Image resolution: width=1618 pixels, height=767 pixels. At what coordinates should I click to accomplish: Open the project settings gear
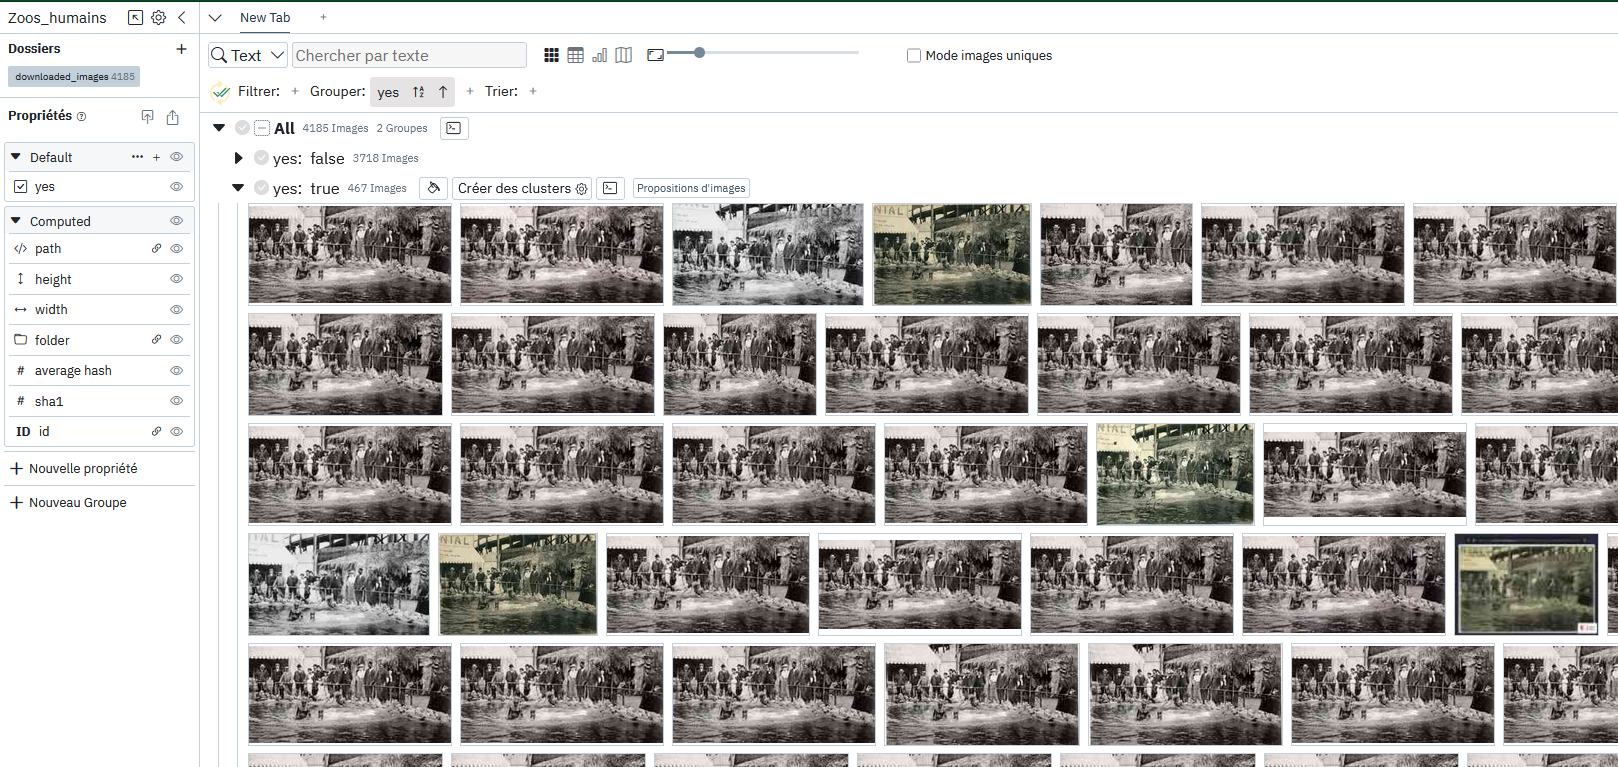pos(158,17)
